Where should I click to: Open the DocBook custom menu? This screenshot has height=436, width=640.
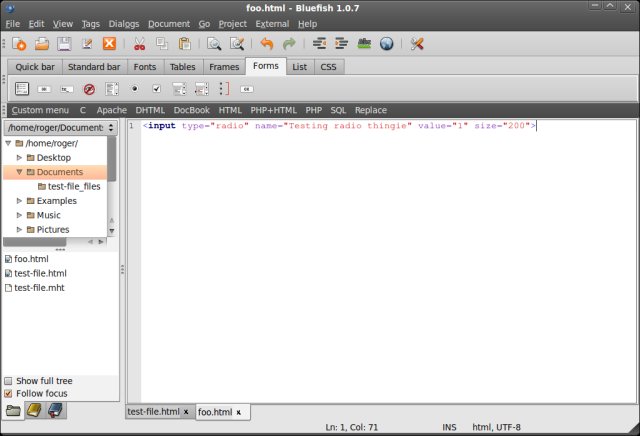[x=191, y=110]
